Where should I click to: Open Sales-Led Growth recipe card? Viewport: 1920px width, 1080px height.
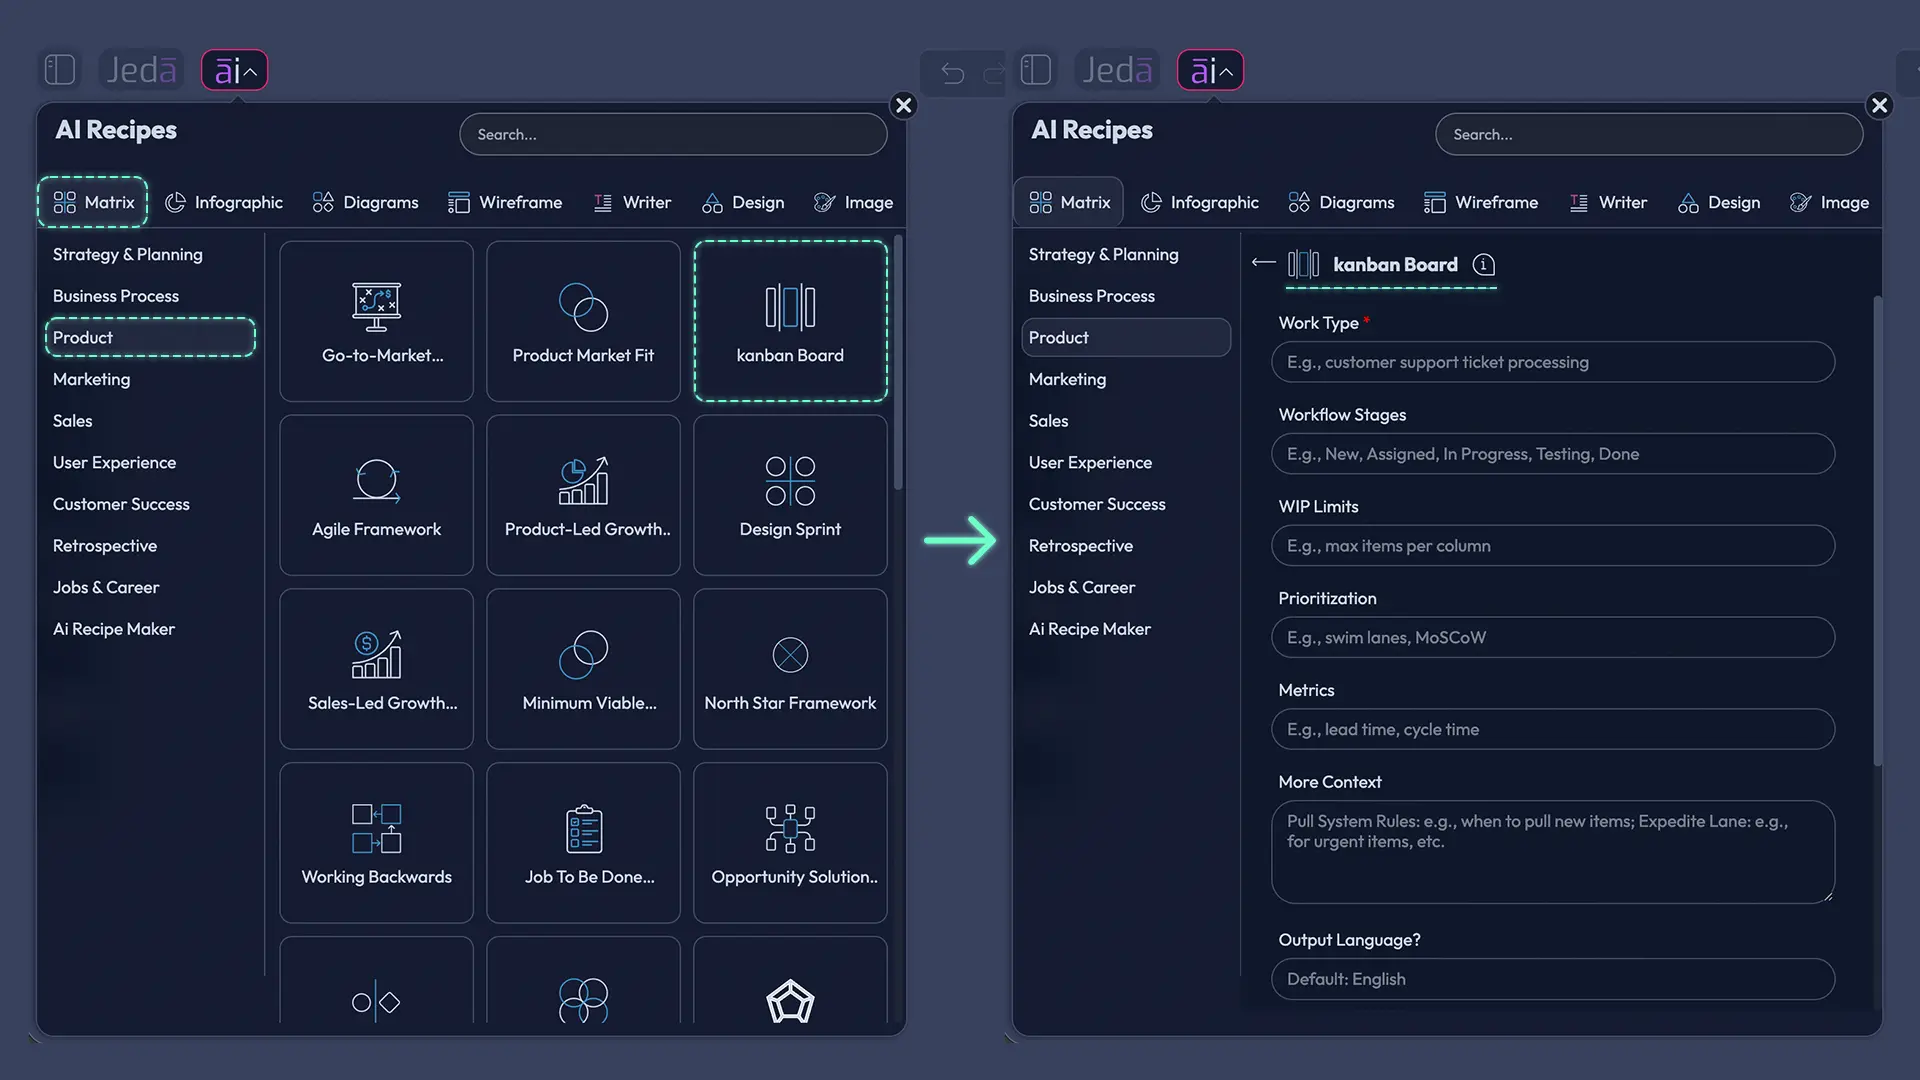pyautogui.click(x=376, y=669)
